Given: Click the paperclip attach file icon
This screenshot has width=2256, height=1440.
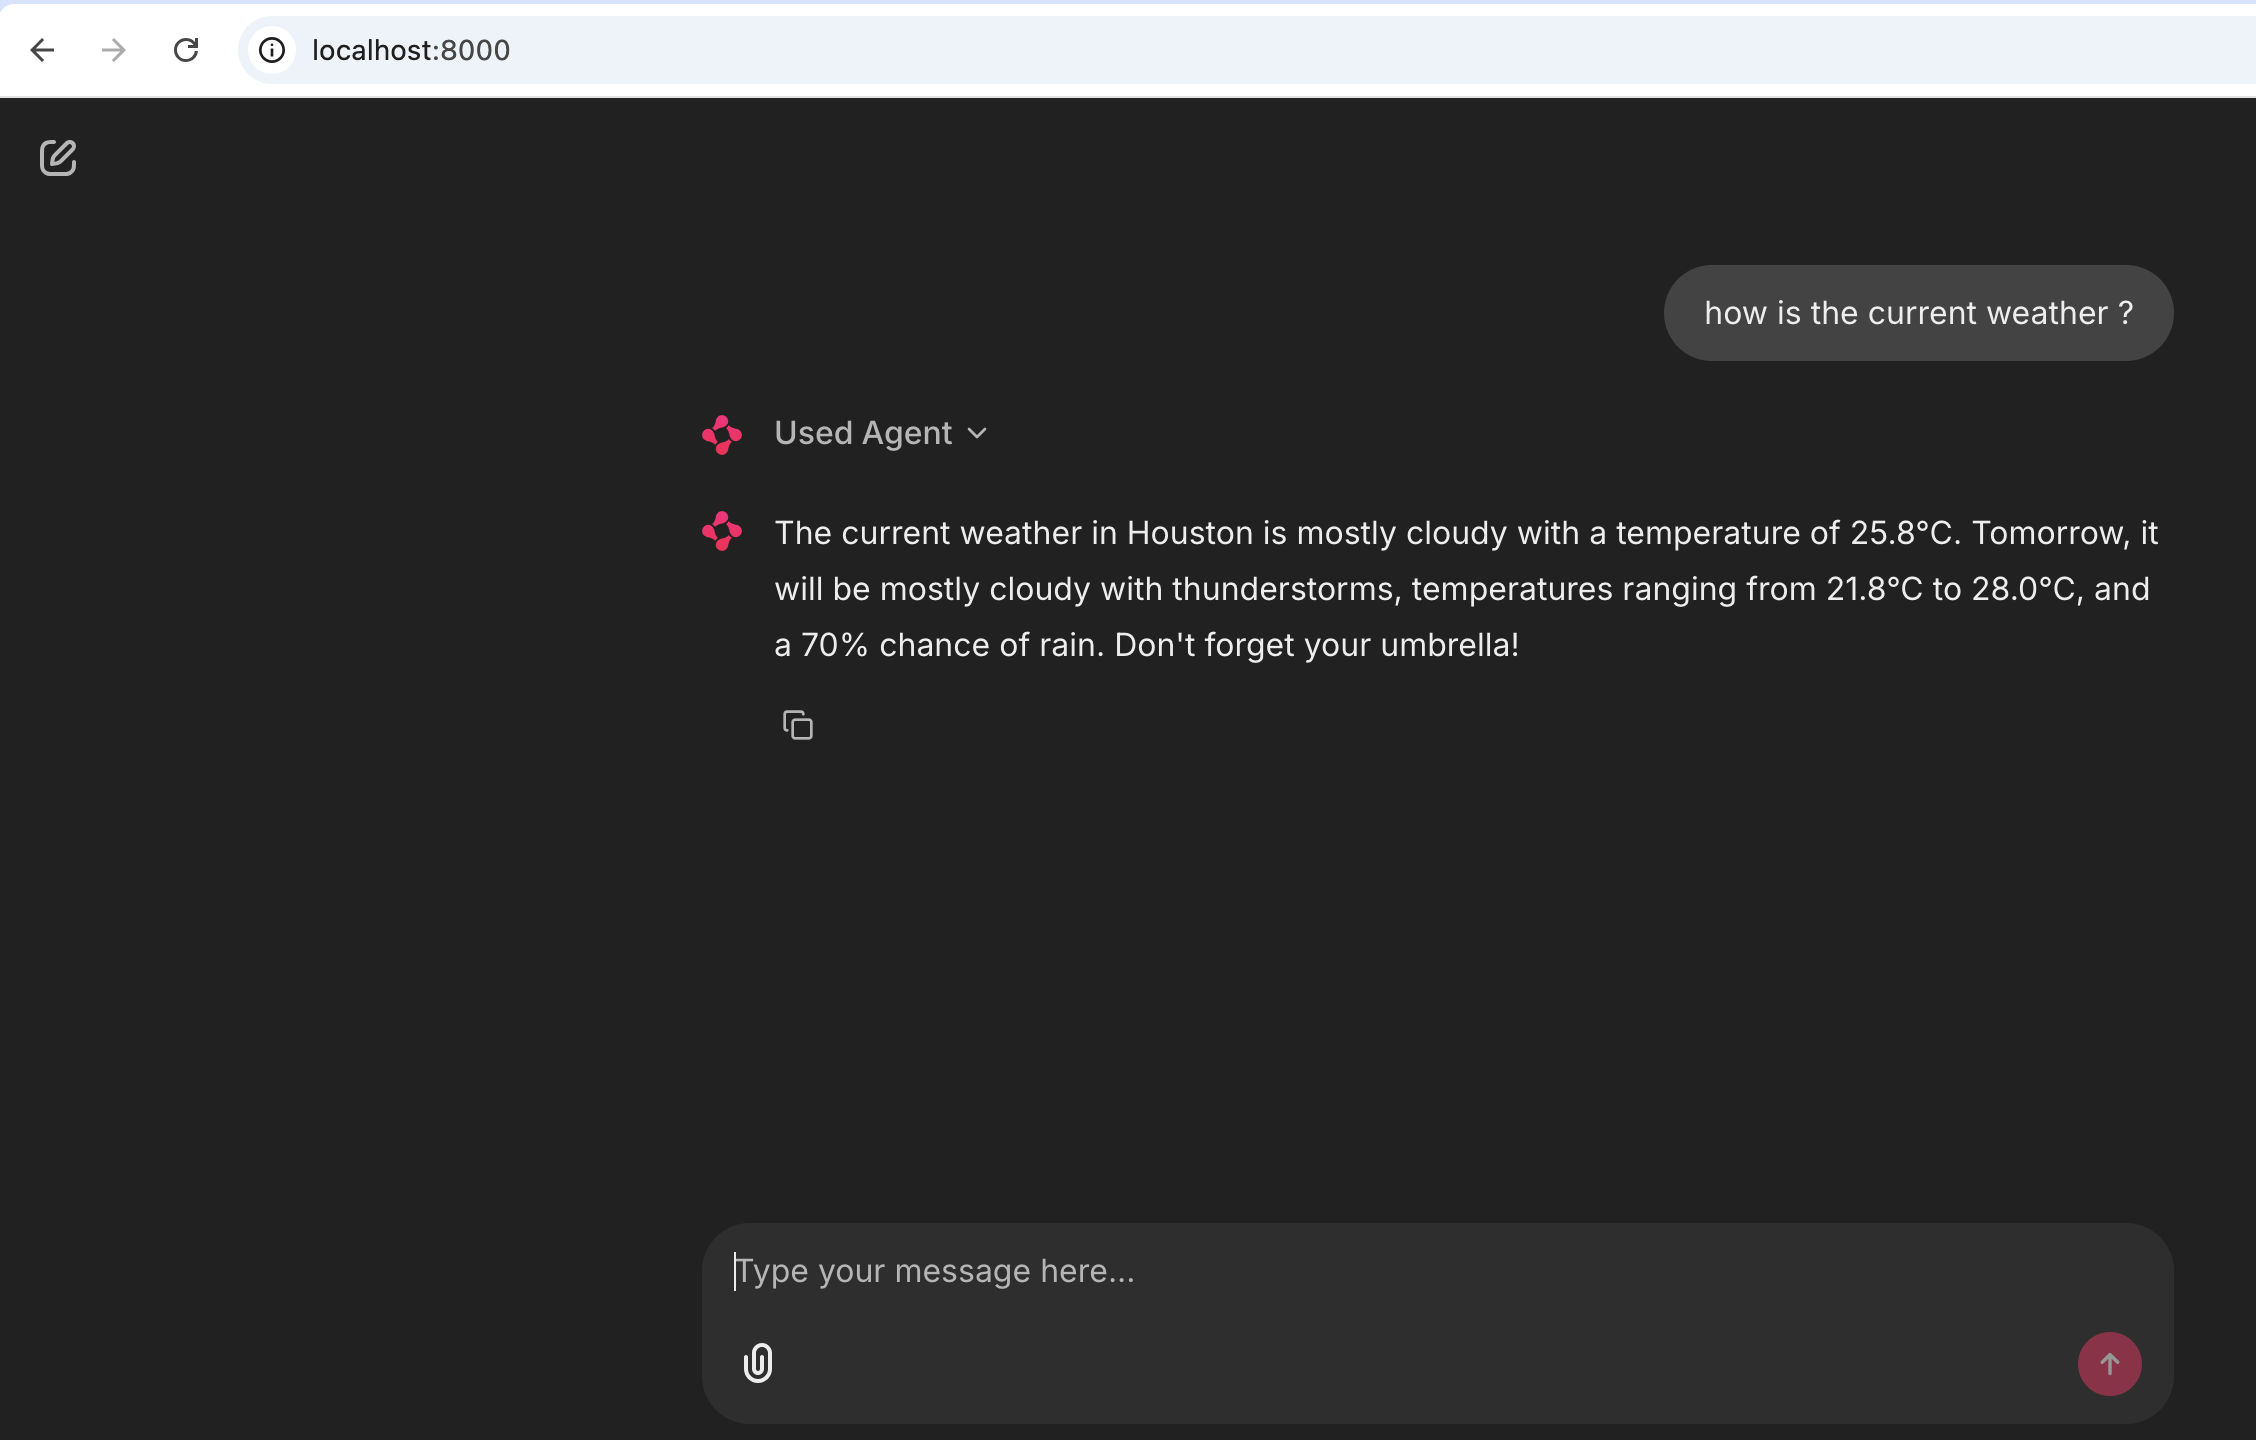Looking at the screenshot, I should (758, 1363).
